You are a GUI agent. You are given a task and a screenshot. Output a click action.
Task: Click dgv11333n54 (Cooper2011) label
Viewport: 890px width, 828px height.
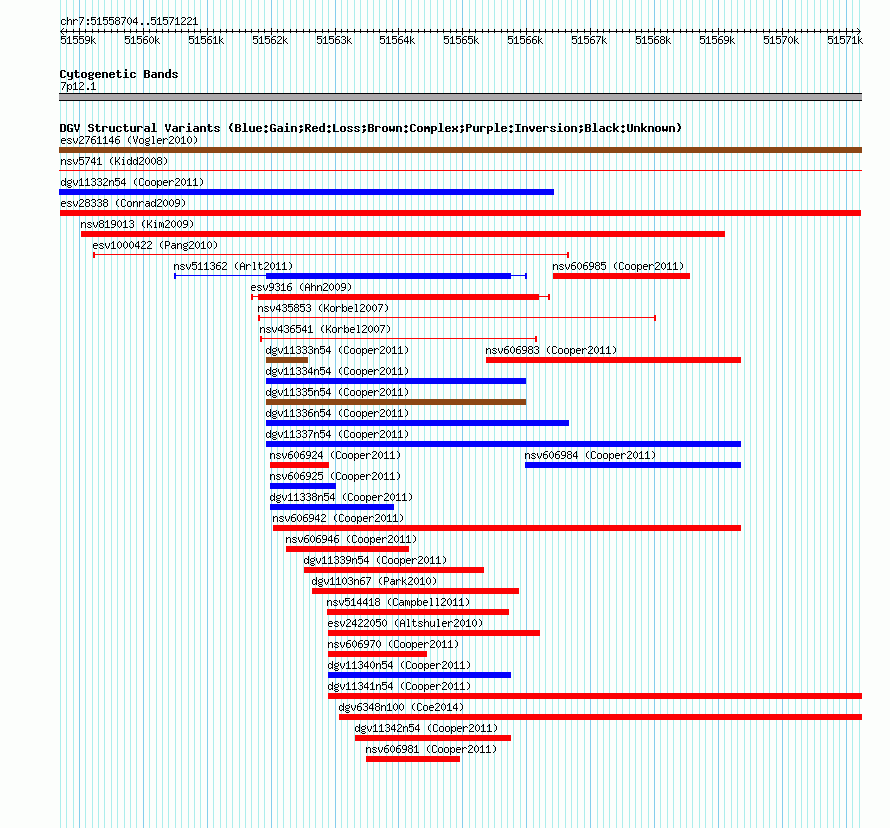(337, 350)
